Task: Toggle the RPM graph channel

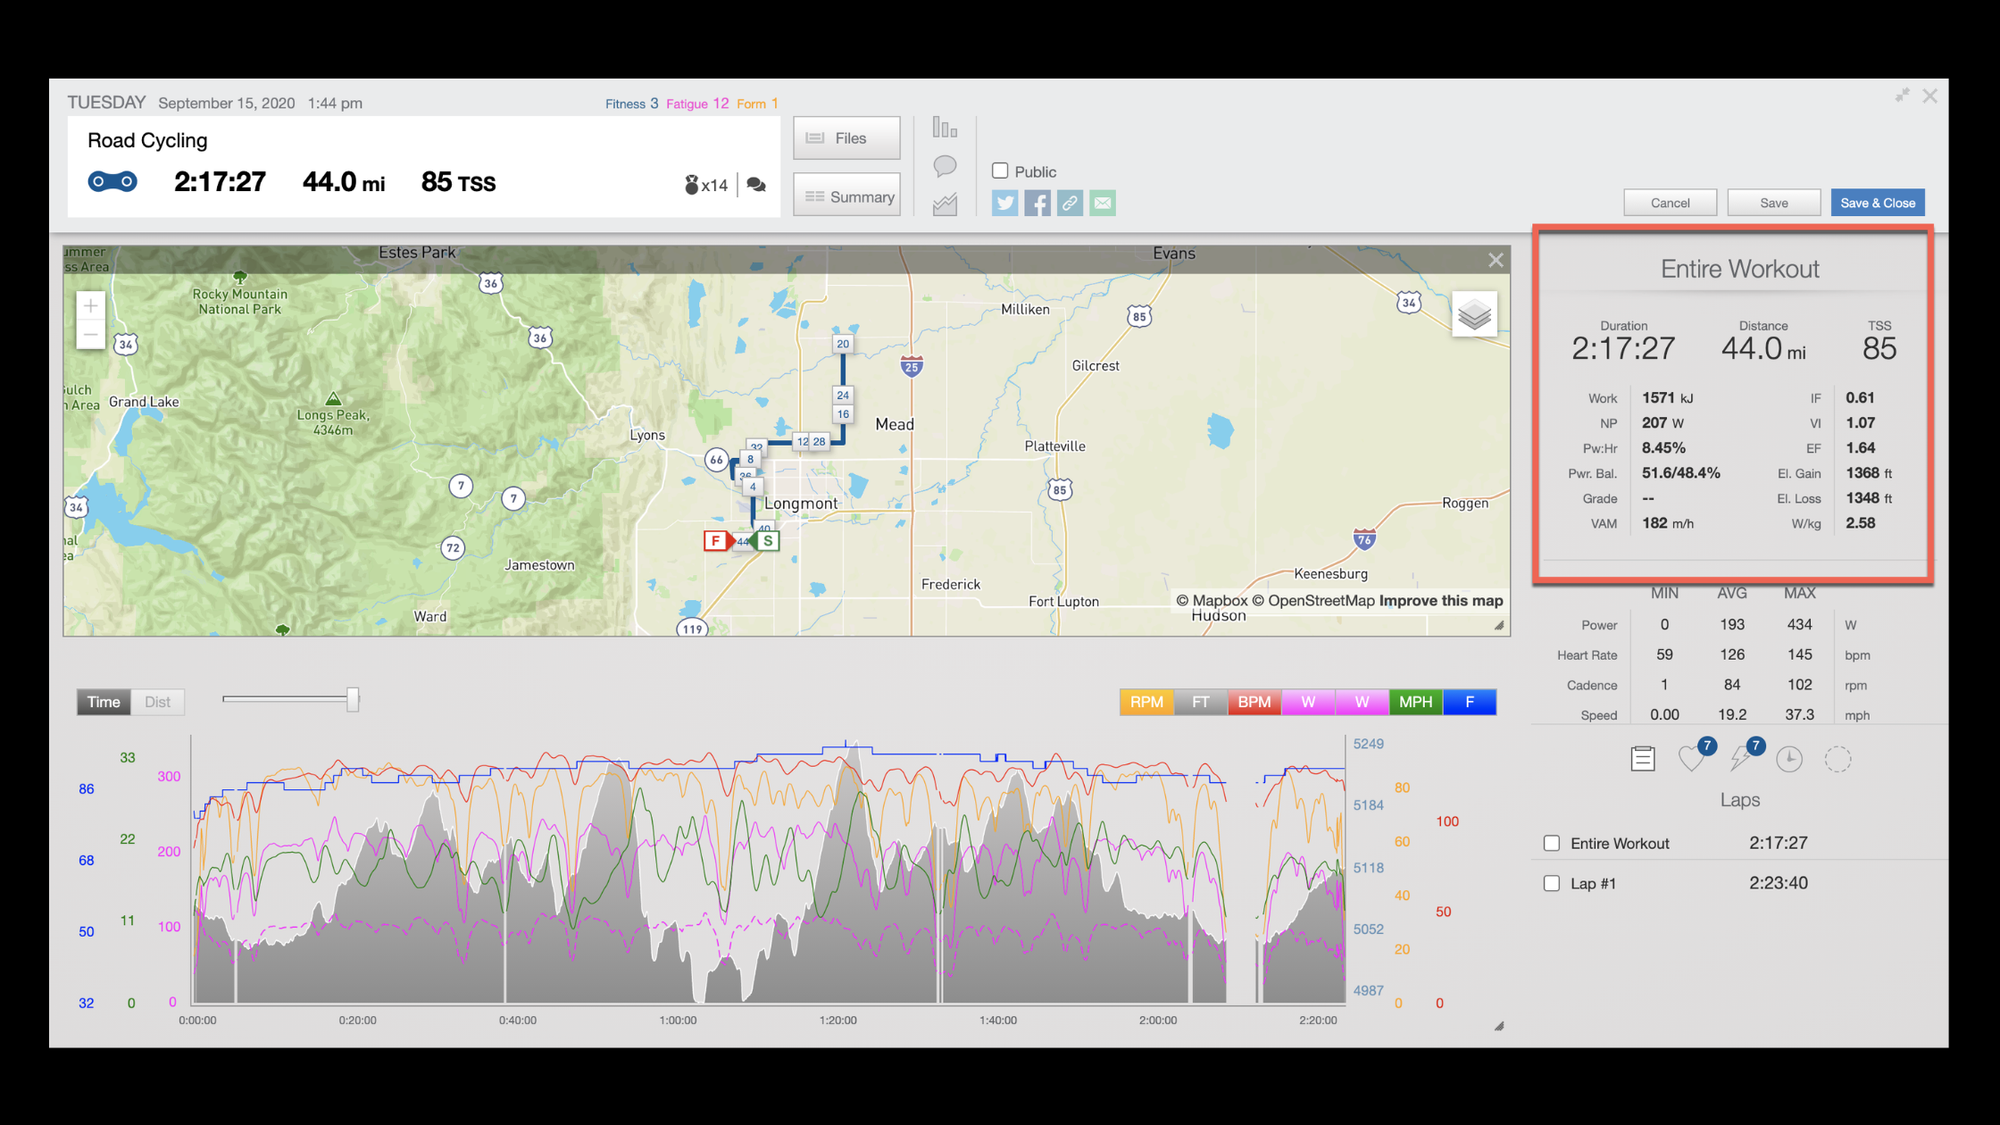Action: 1146,702
